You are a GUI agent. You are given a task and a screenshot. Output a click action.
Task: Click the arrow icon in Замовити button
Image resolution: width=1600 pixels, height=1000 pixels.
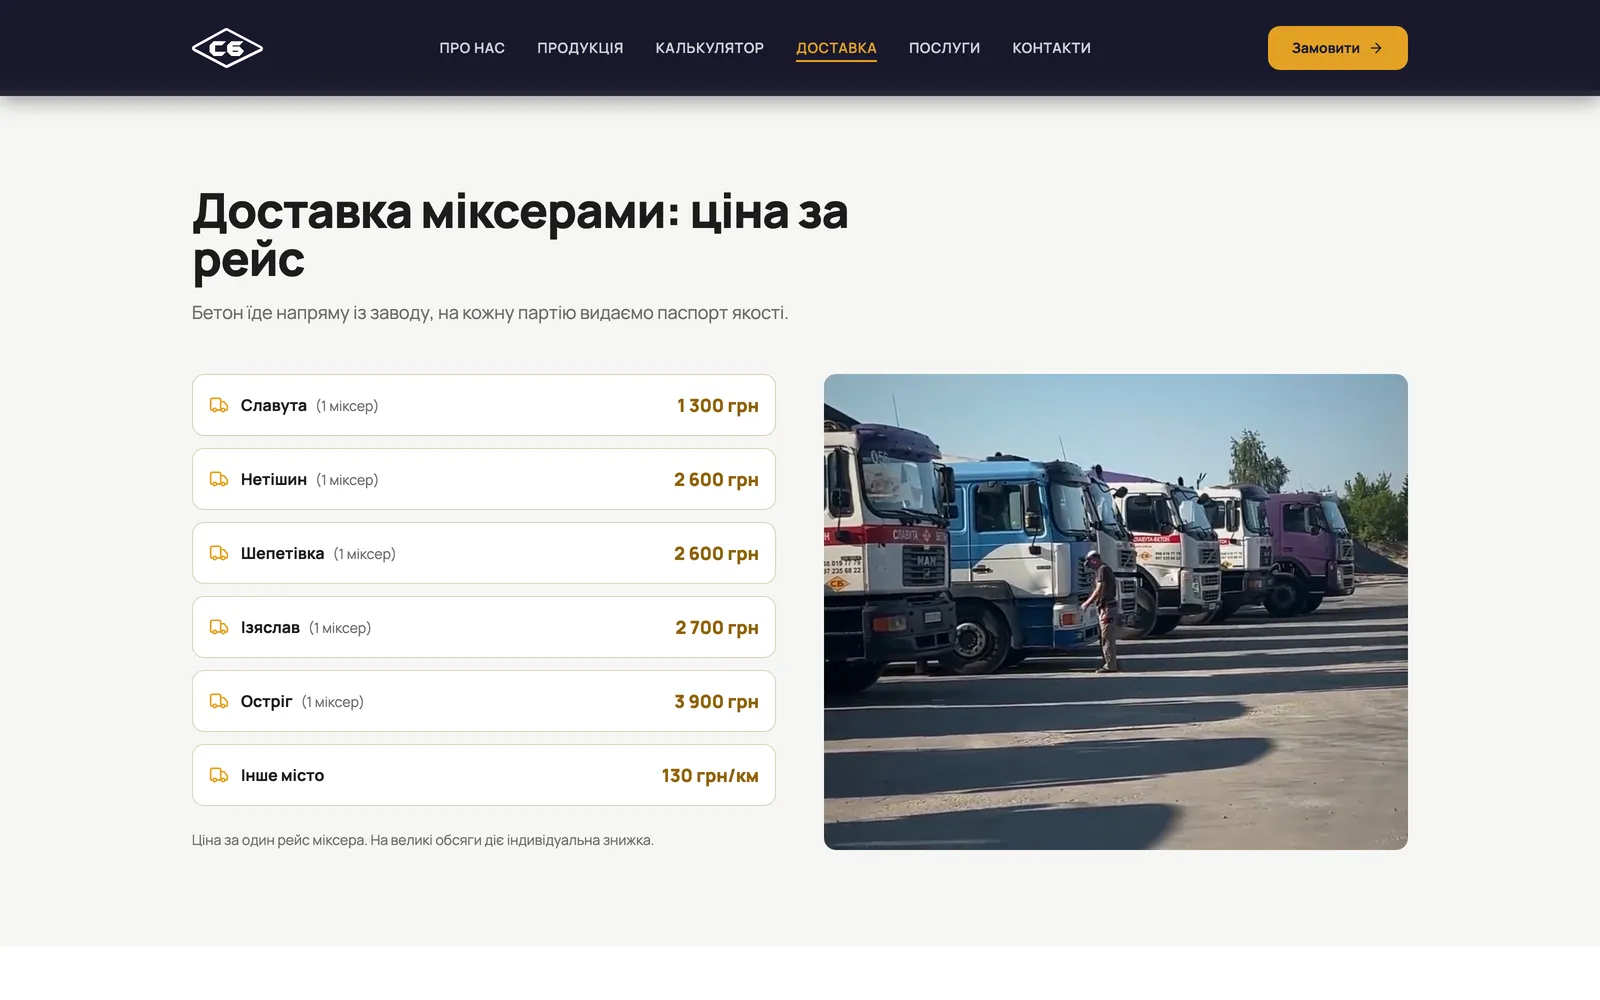tap(1376, 48)
